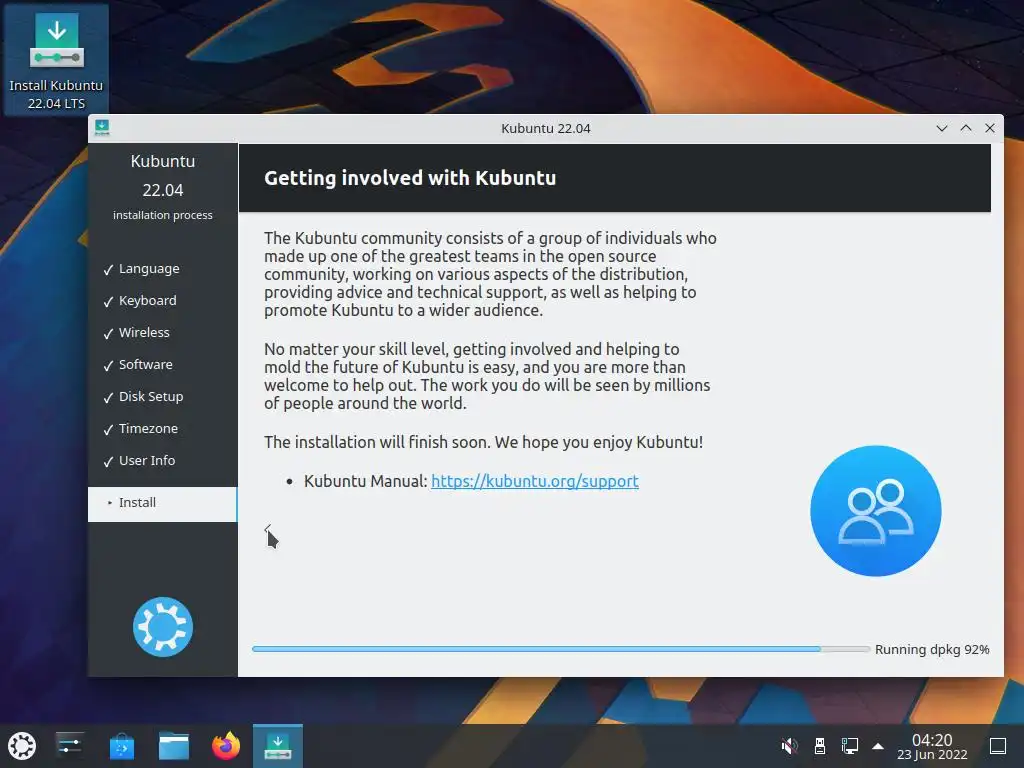Open System Settings from taskbar

pyautogui.click(x=69, y=746)
